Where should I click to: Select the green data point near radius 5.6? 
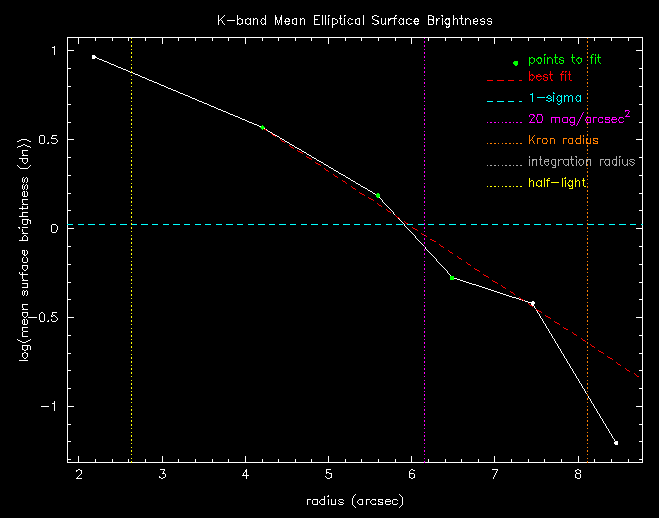(377, 195)
